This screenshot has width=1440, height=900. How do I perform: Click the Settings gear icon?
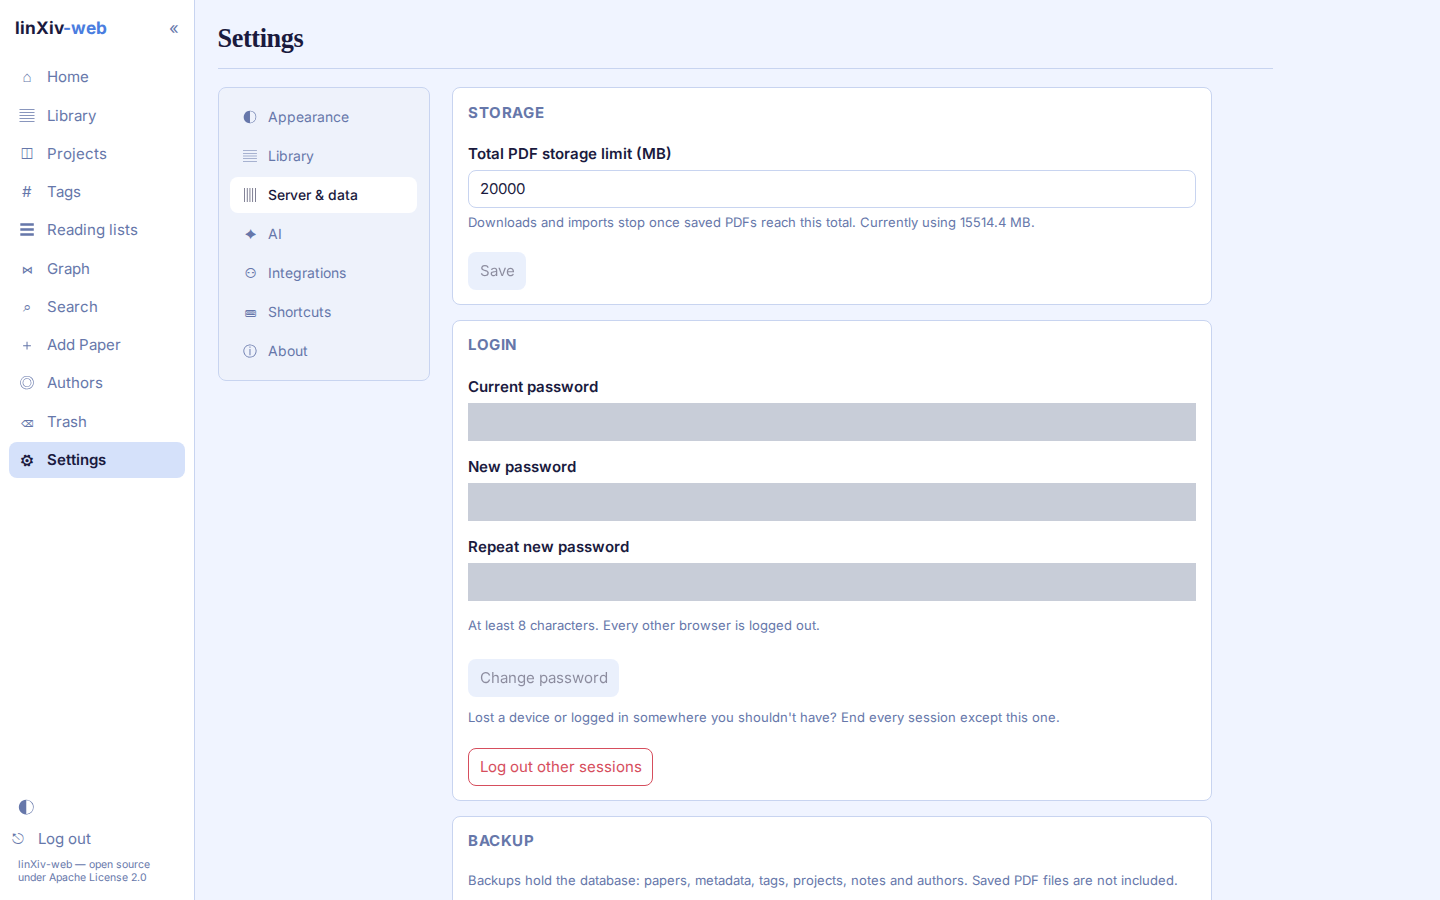pos(27,460)
